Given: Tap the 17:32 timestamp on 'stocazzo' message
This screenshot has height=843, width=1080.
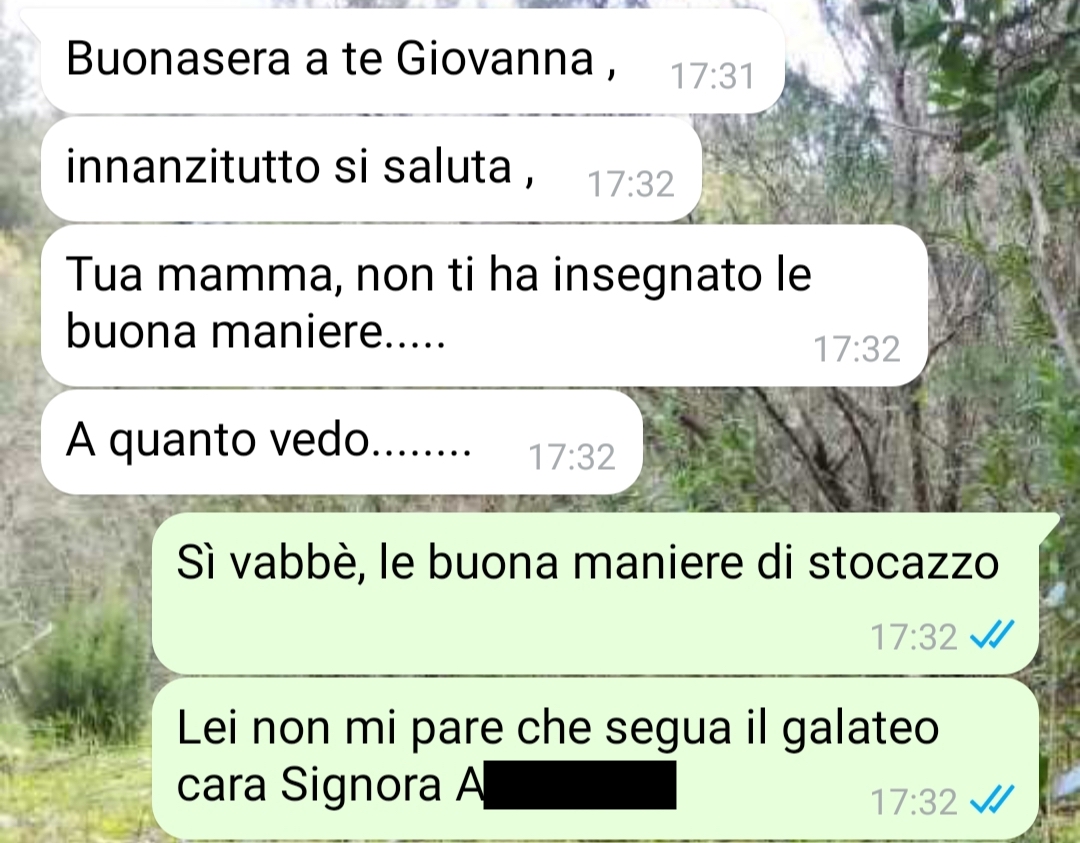Looking at the screenshot, I should (914, 636).
